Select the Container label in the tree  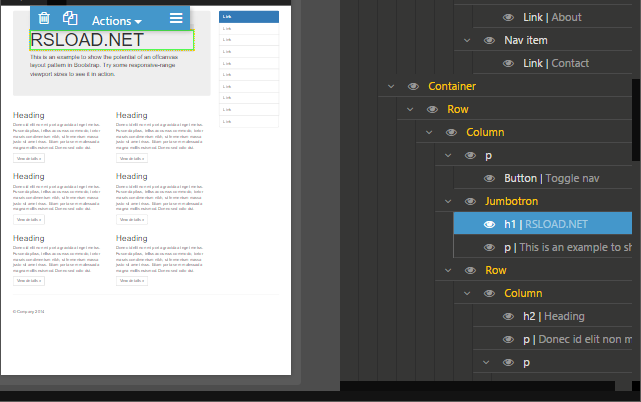click(x=452, y=86)
